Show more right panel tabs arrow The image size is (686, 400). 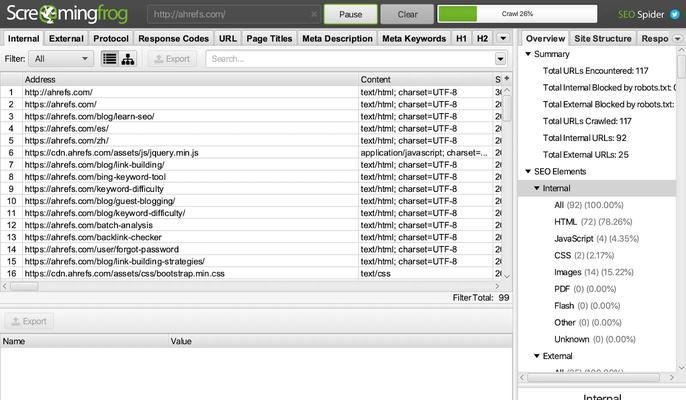click(678, 39)
